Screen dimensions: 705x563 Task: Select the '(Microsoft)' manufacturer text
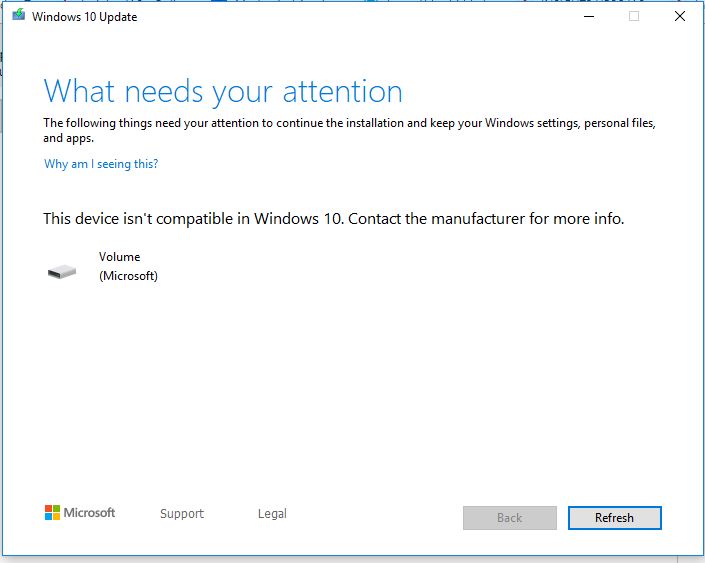129,276
